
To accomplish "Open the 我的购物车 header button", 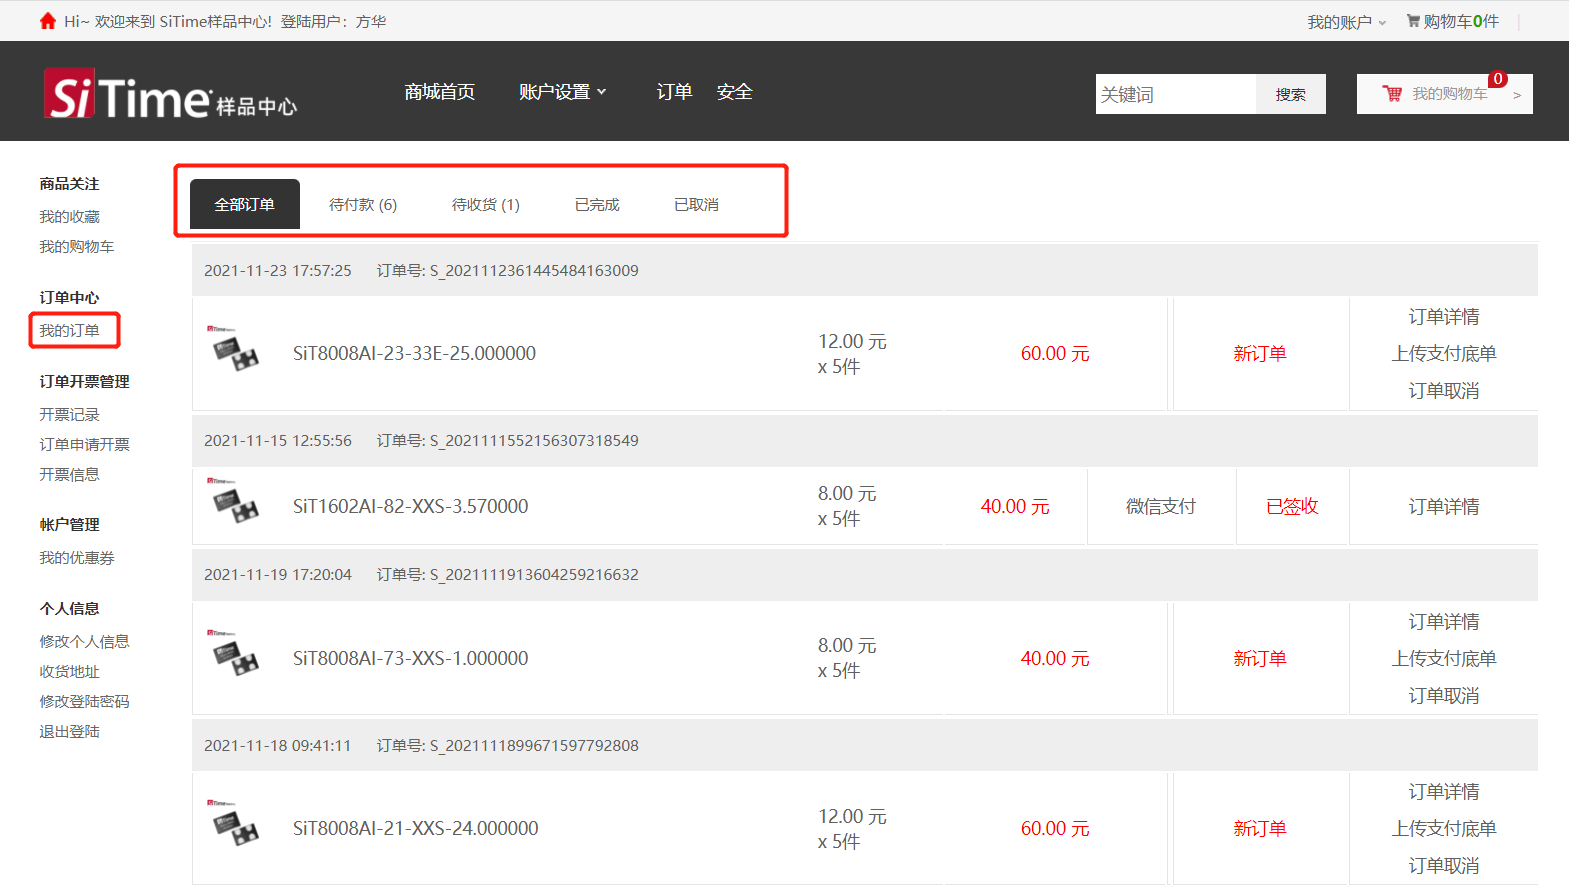I will tap(1444, 94).
